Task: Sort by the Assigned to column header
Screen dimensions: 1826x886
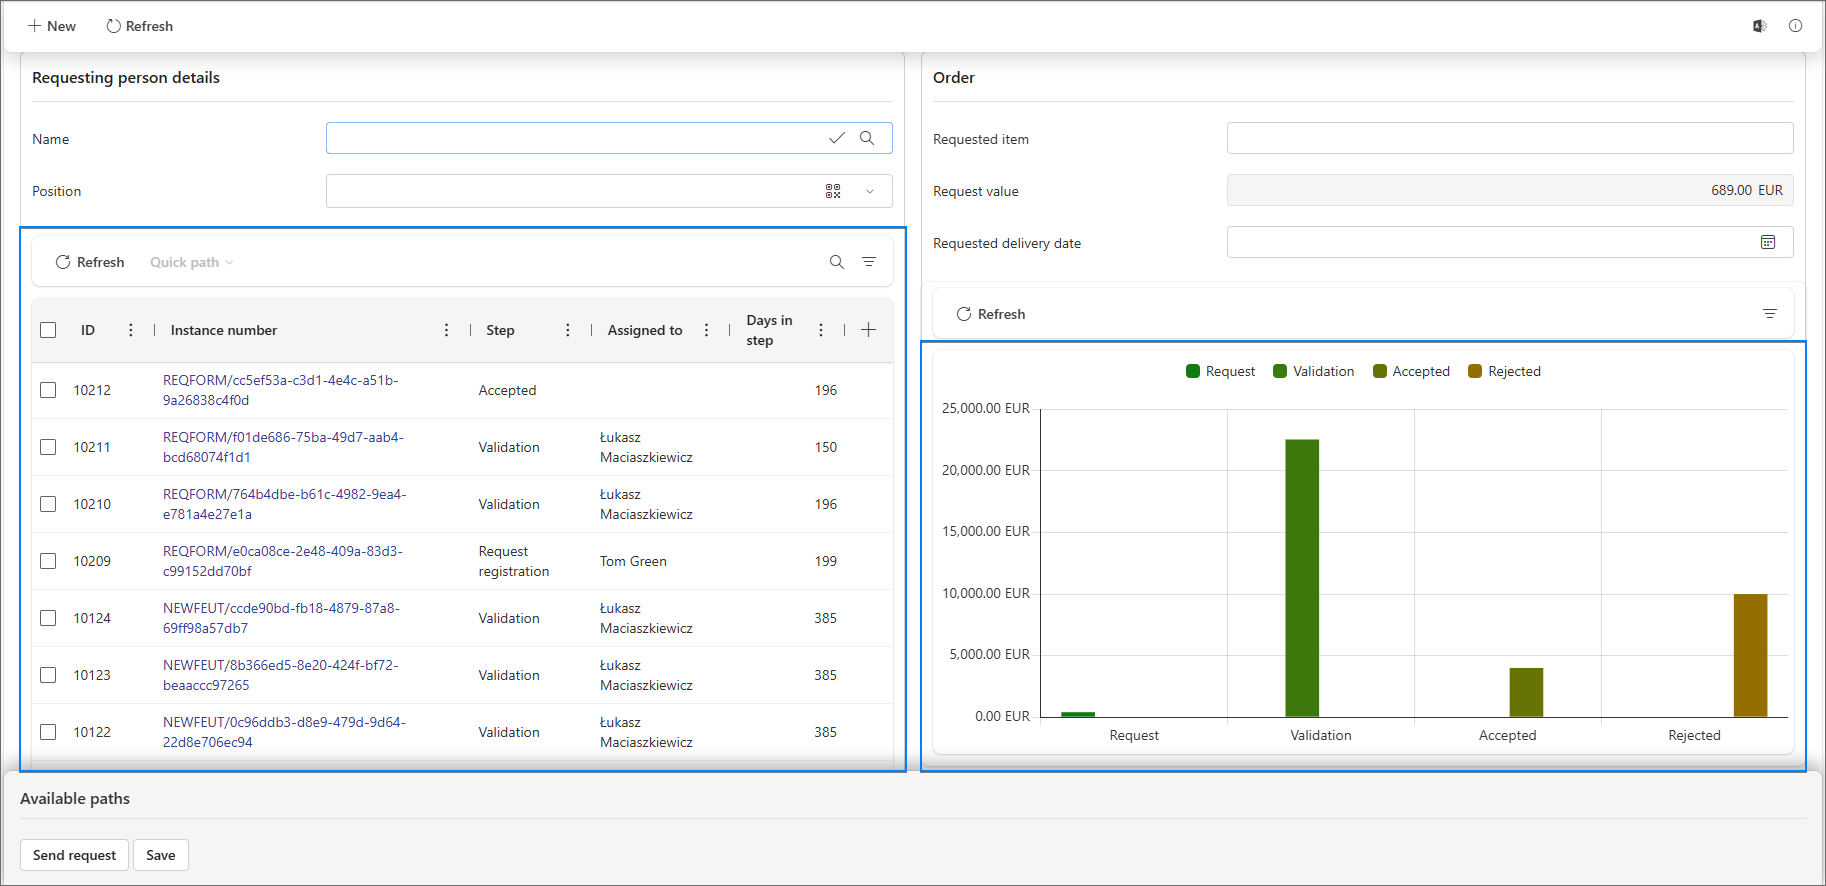Action: pyautogui.click(x=645, y=330)
